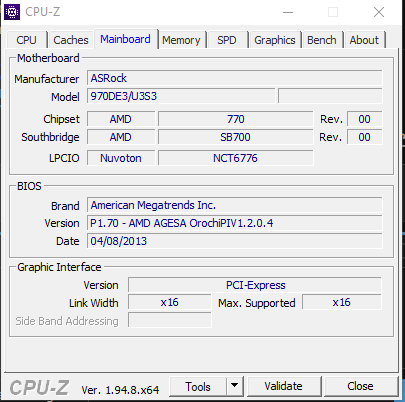Click the PCI-Express version value
The width and height of the screenshot is (405, 402).
point(255,285)
